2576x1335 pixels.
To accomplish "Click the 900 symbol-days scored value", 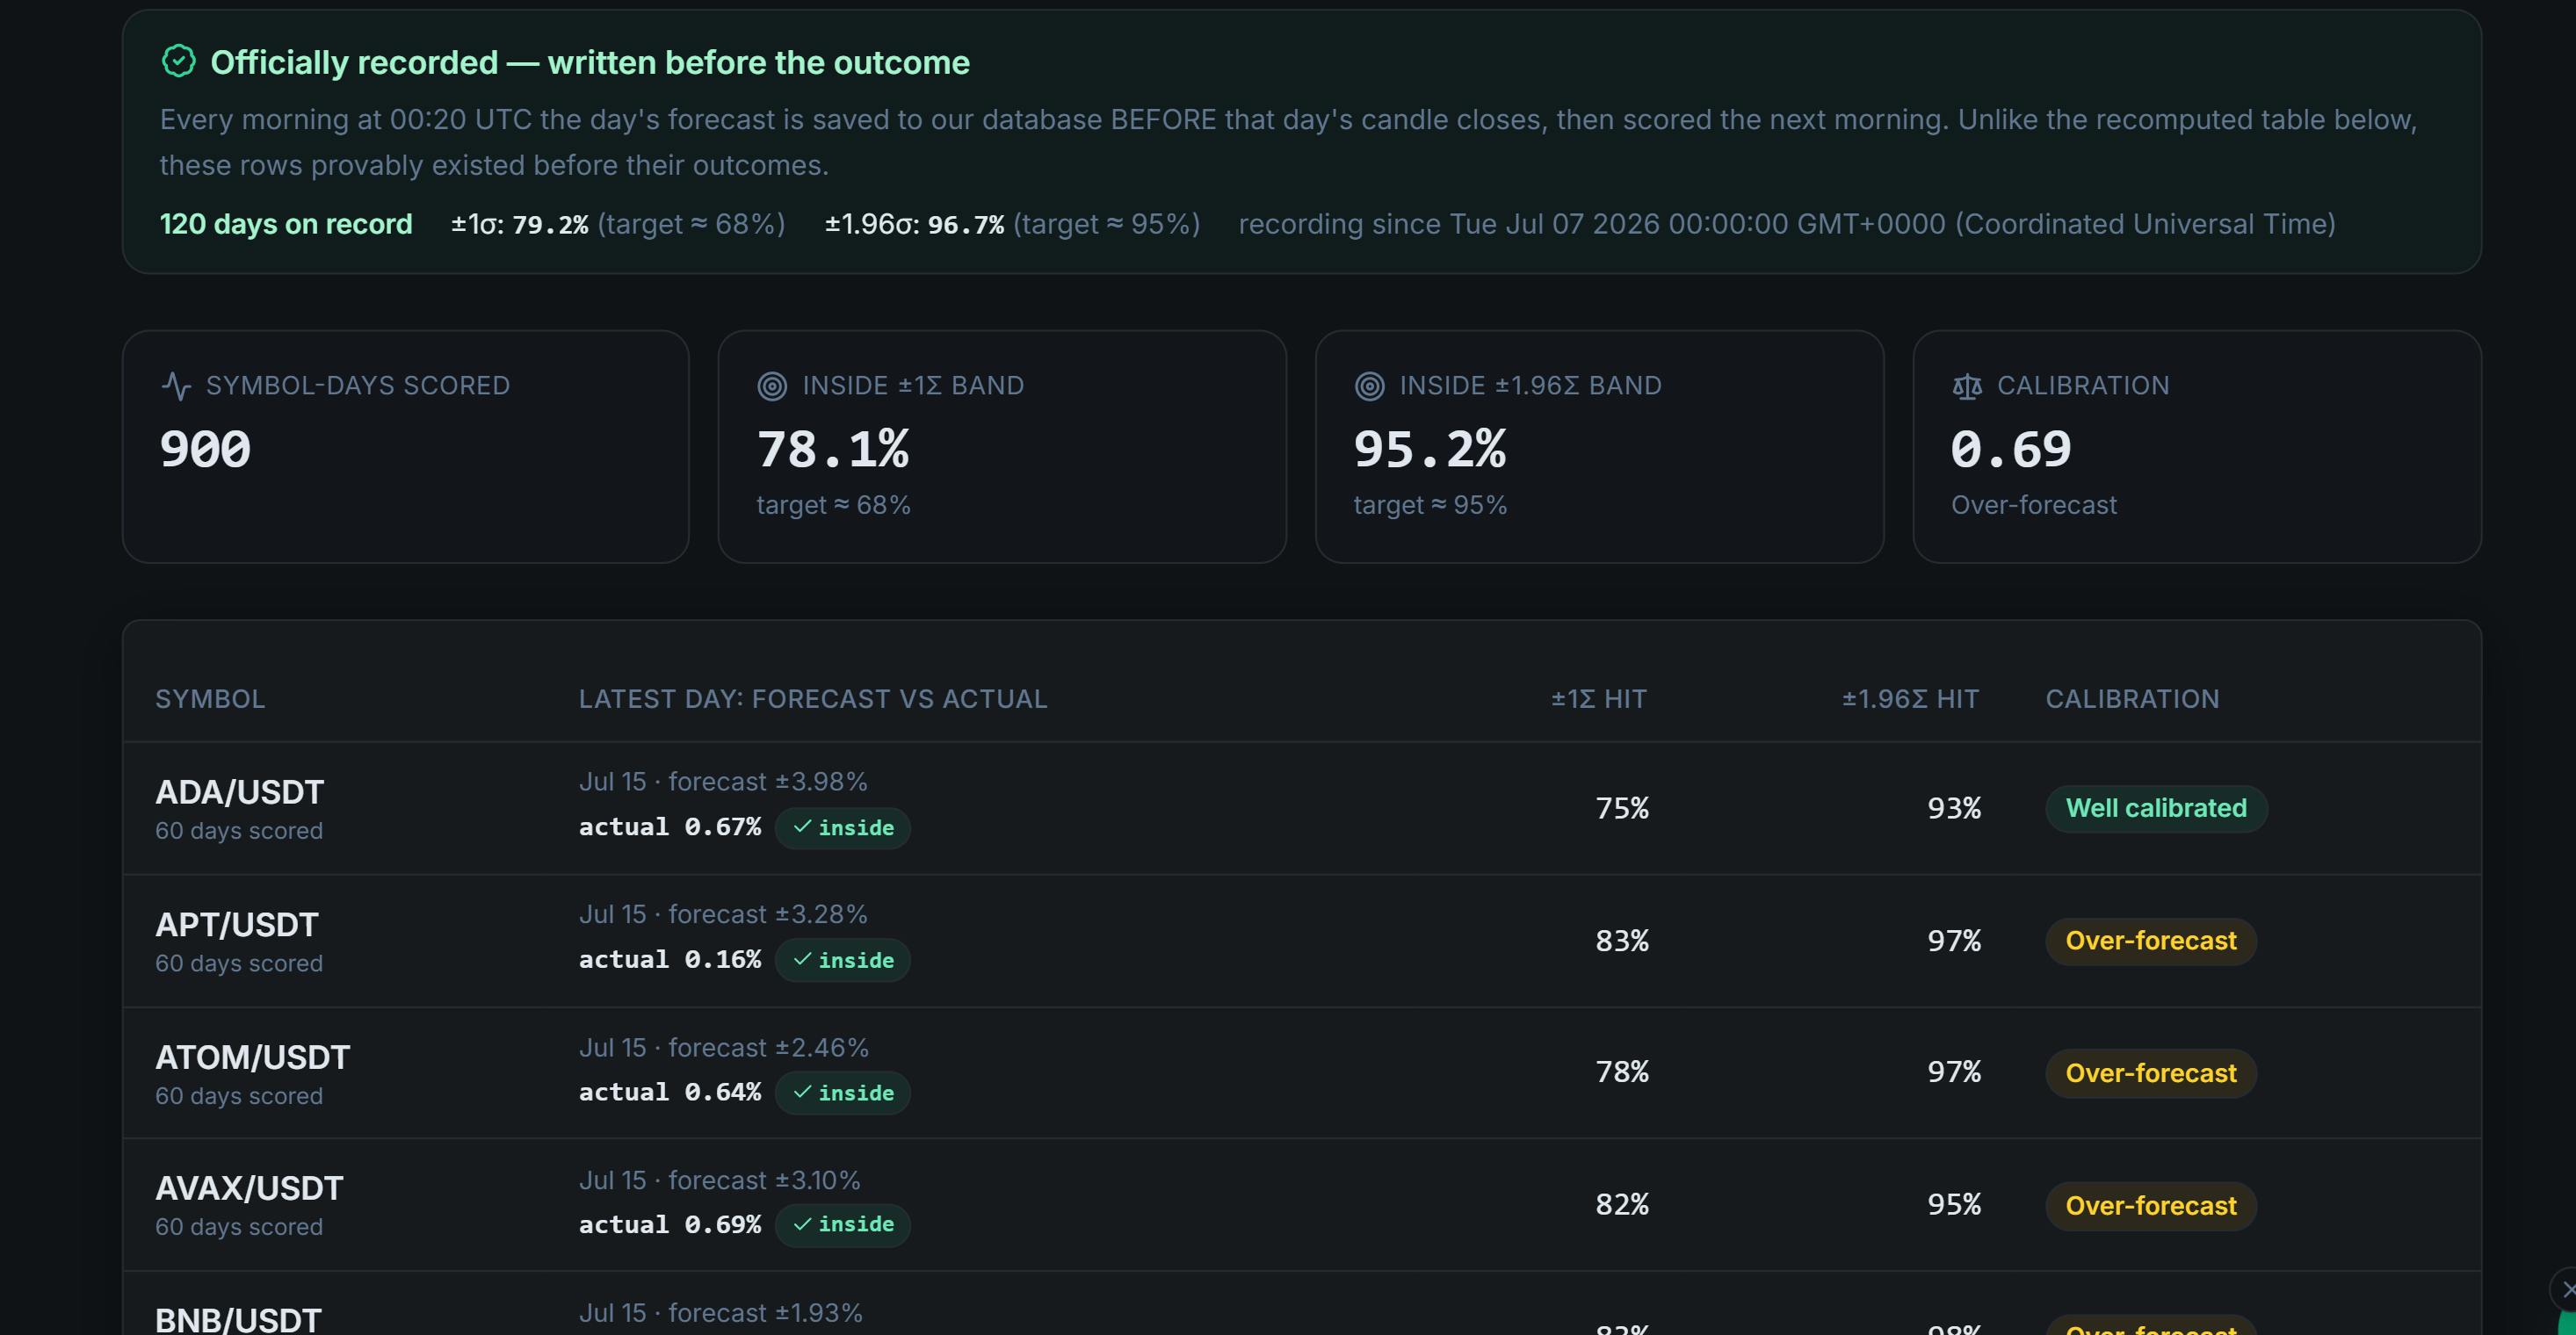I will point(206,449).
